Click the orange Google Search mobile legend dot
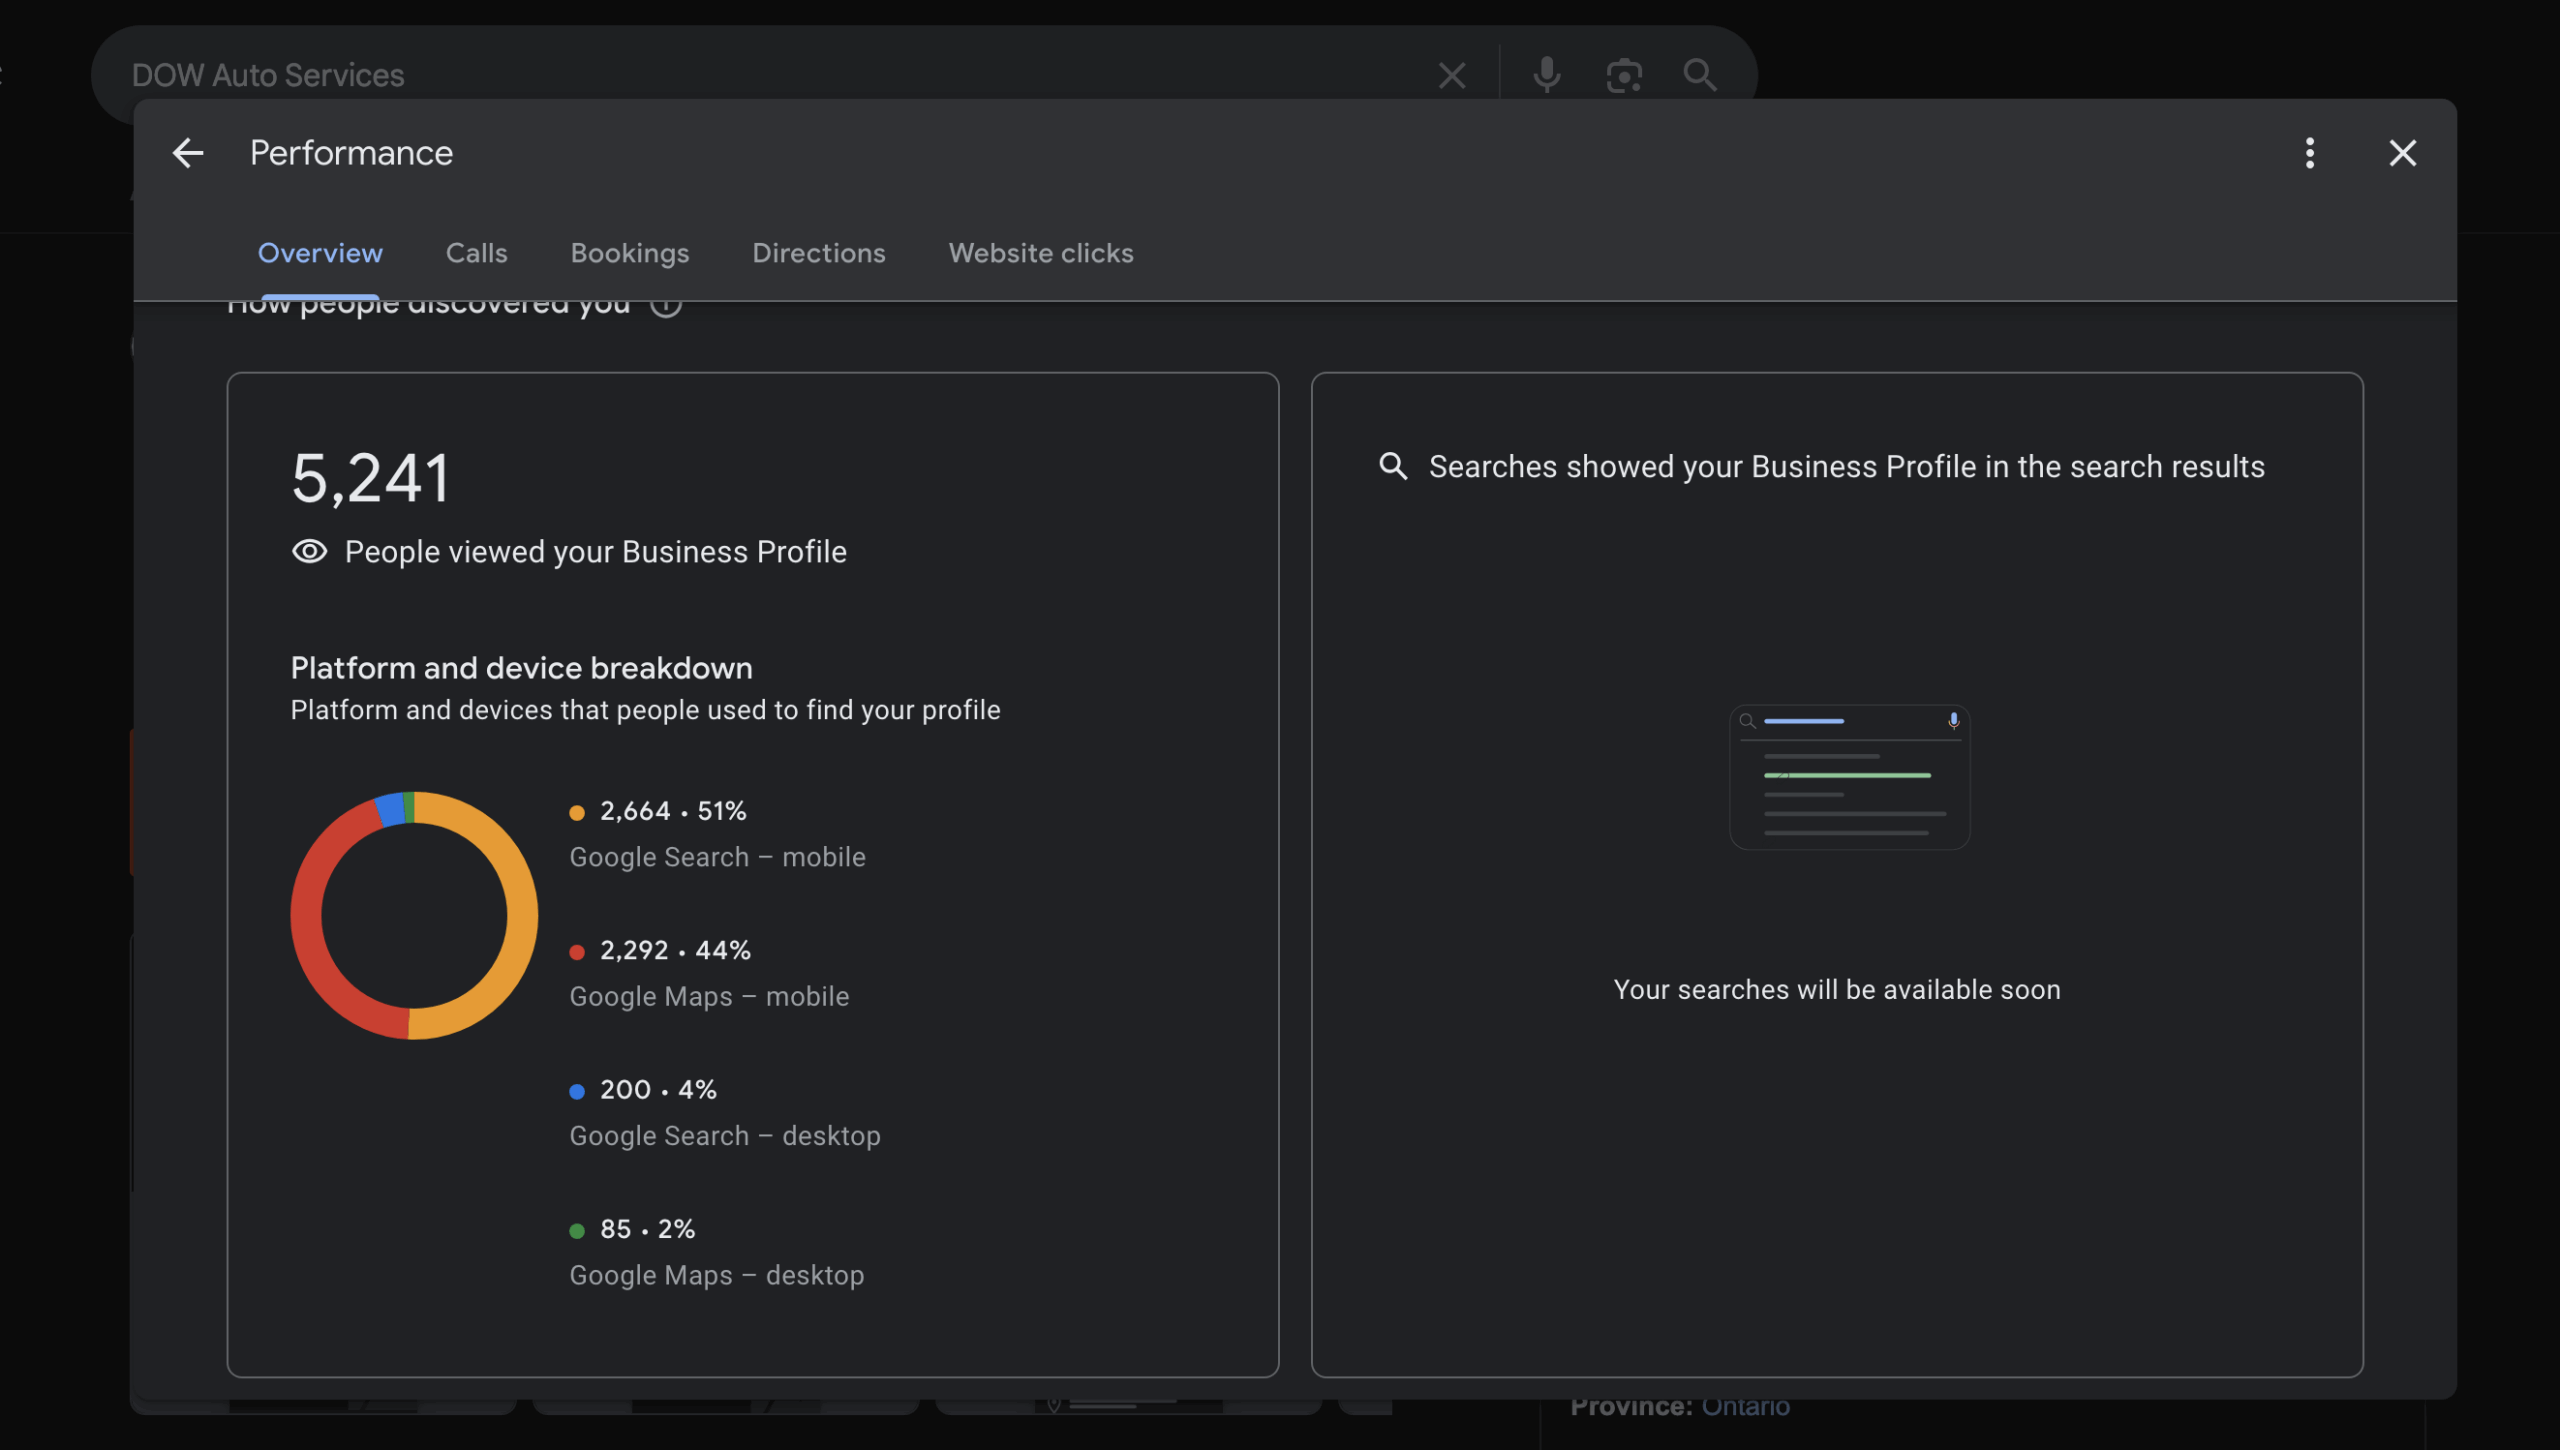 coord(577,813)
